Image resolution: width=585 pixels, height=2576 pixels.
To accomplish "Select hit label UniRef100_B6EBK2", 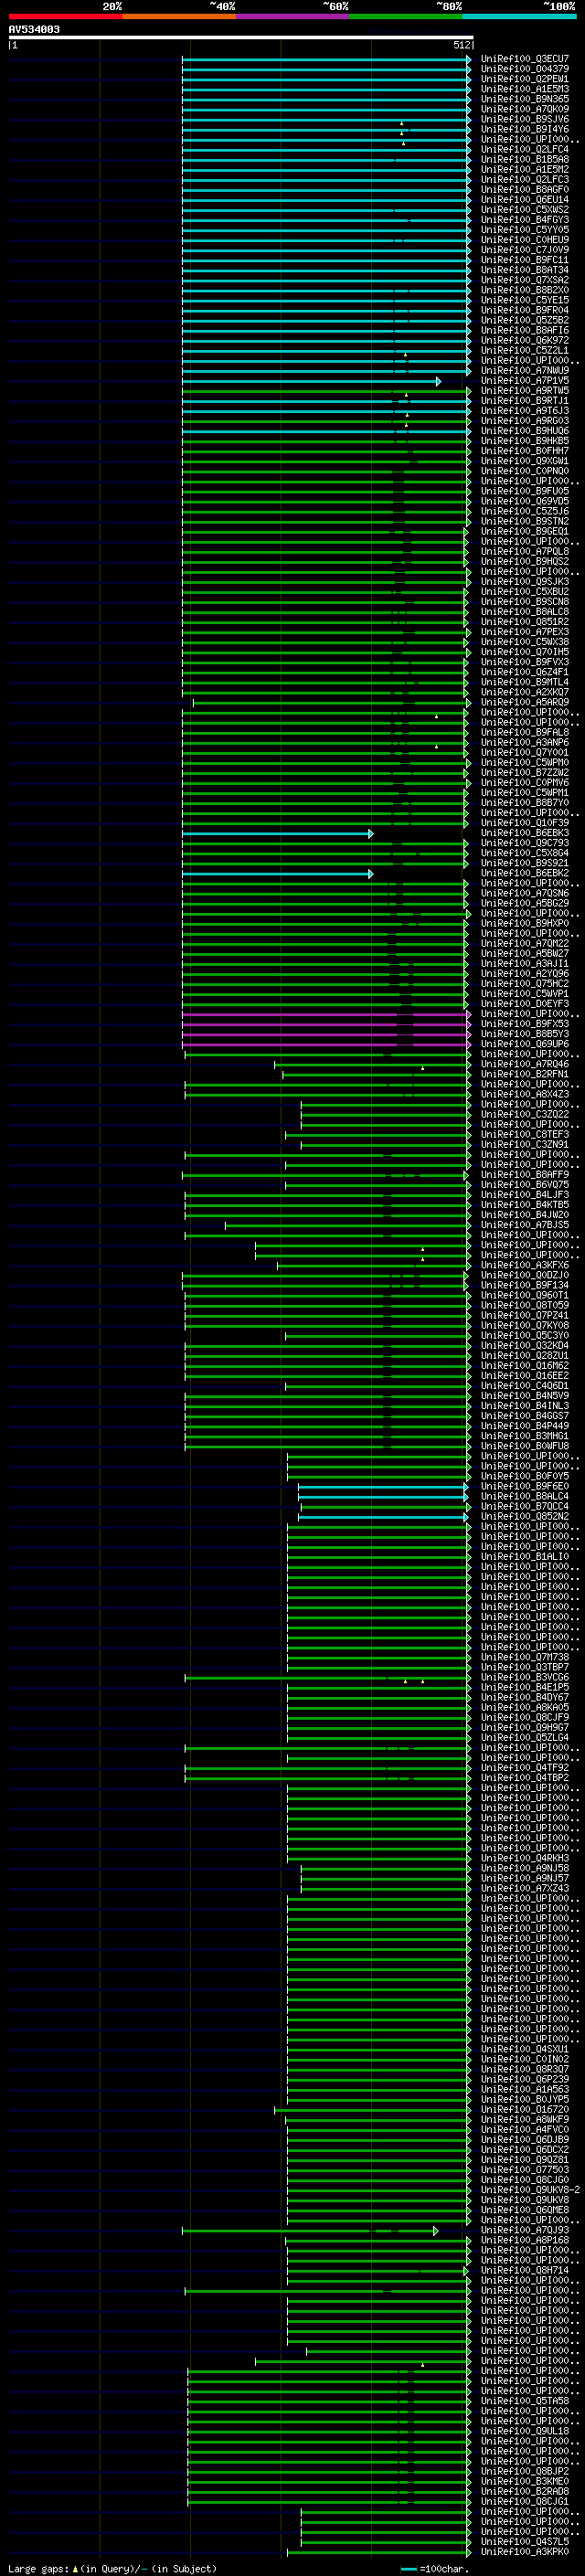I will [524, 873].
